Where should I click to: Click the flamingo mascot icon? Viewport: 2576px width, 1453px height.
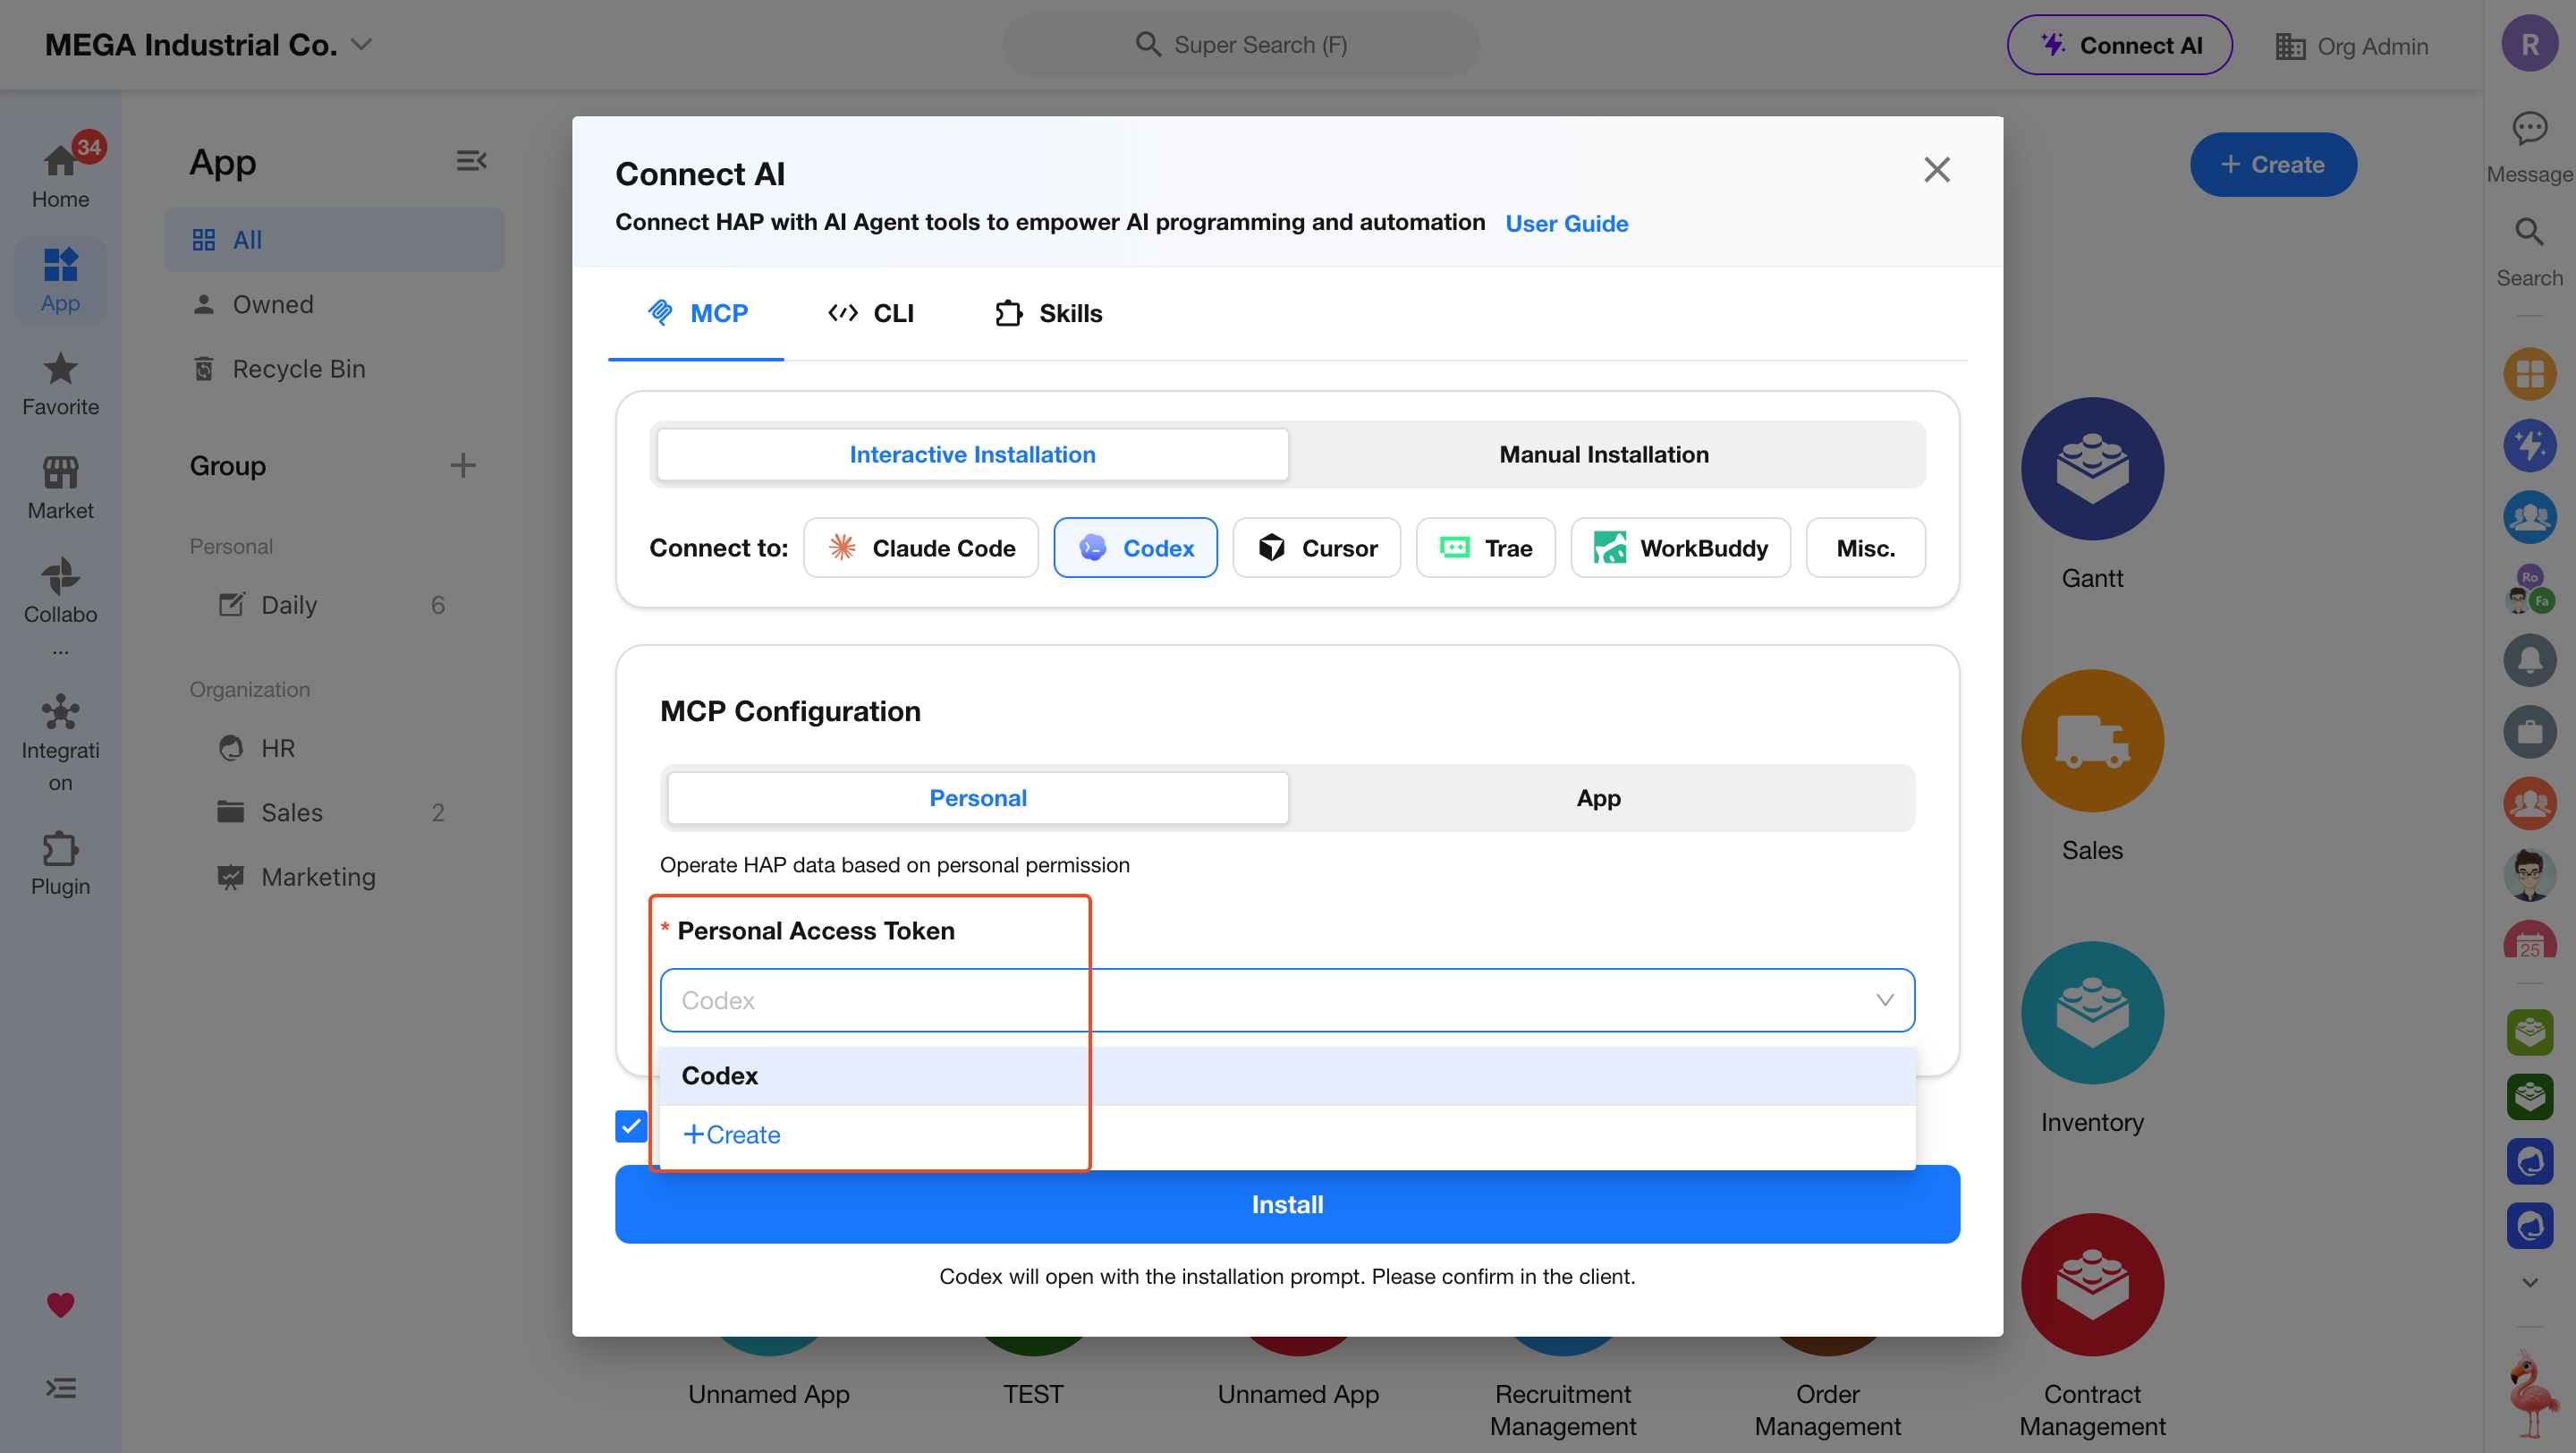(2531, 1394)
